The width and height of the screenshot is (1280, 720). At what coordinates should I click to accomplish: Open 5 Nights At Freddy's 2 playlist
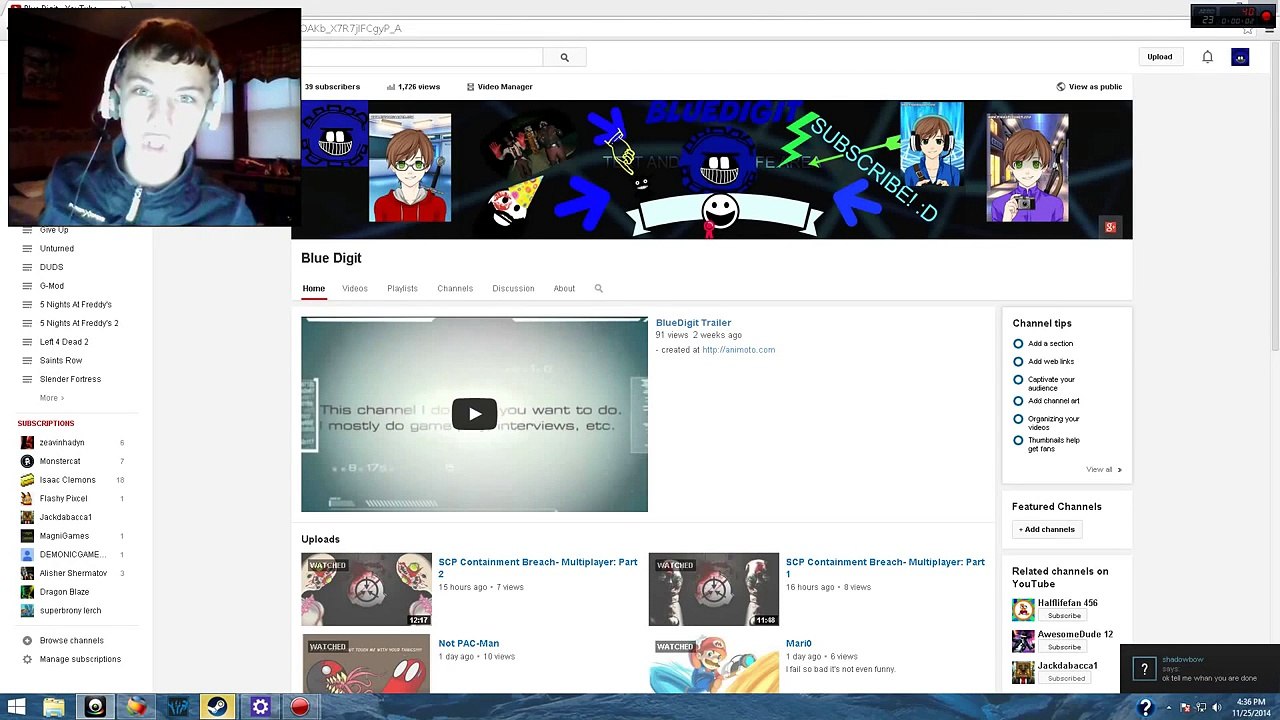79,323
